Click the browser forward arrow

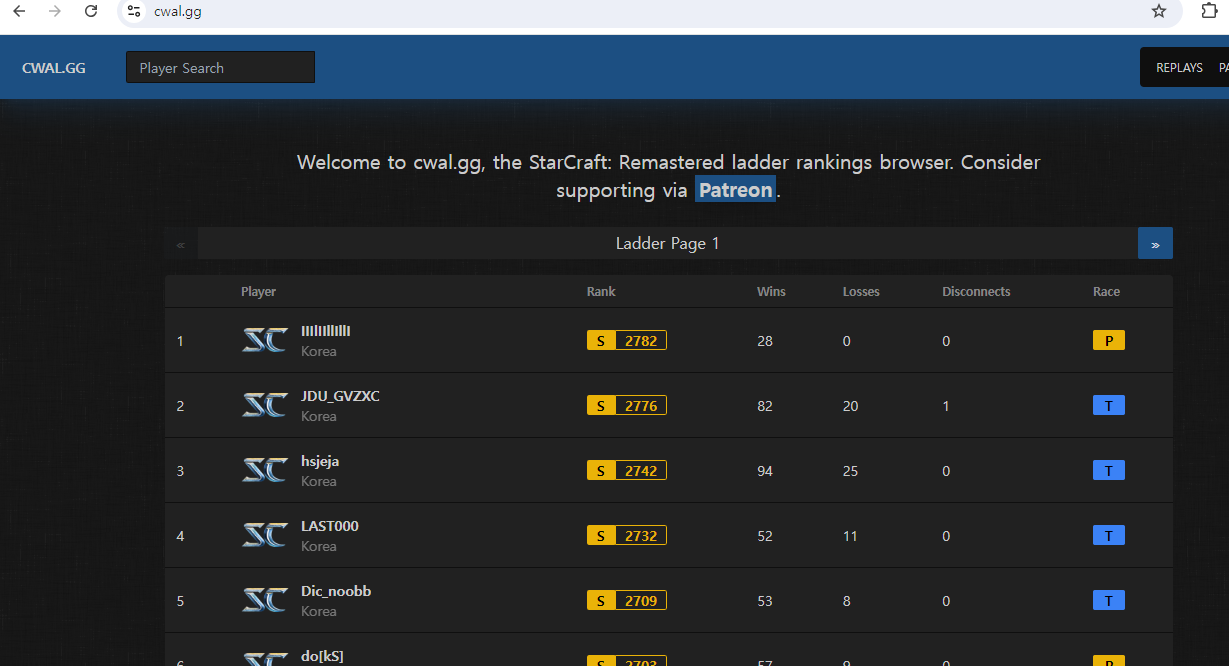click(55, 11)
